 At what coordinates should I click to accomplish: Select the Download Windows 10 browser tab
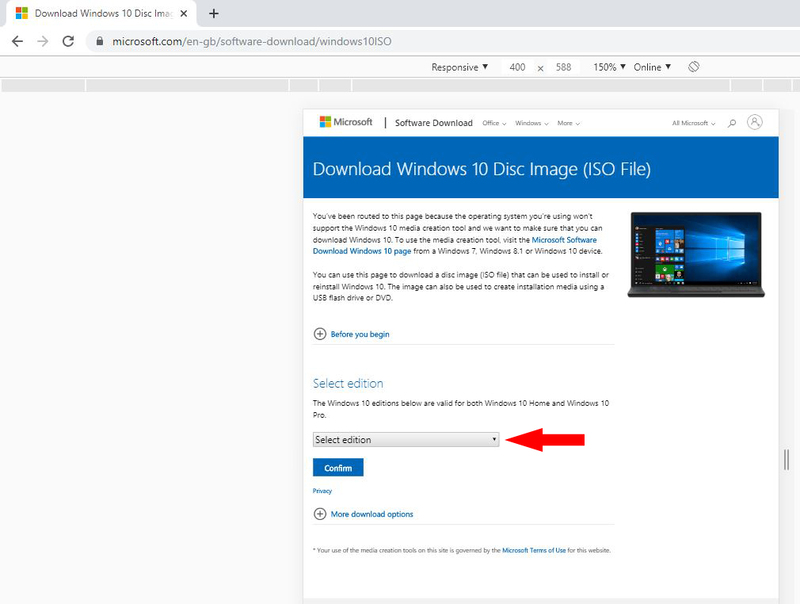101,14
